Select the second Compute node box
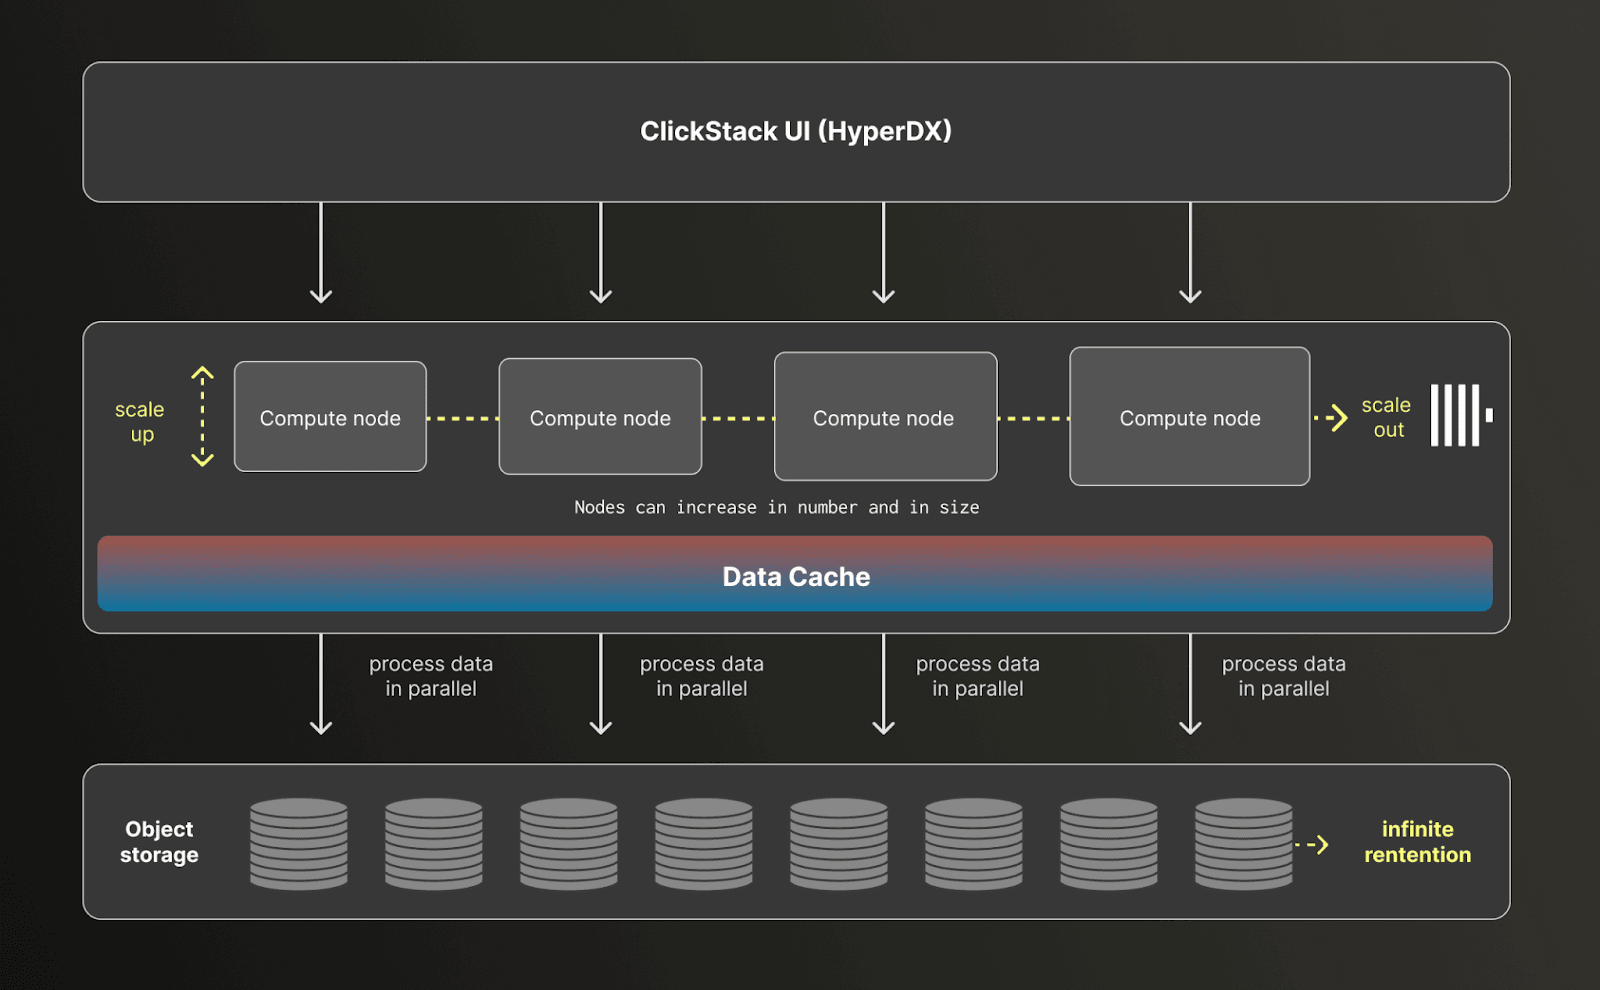The image size is (1600, 990). click(x=600, y=417)
